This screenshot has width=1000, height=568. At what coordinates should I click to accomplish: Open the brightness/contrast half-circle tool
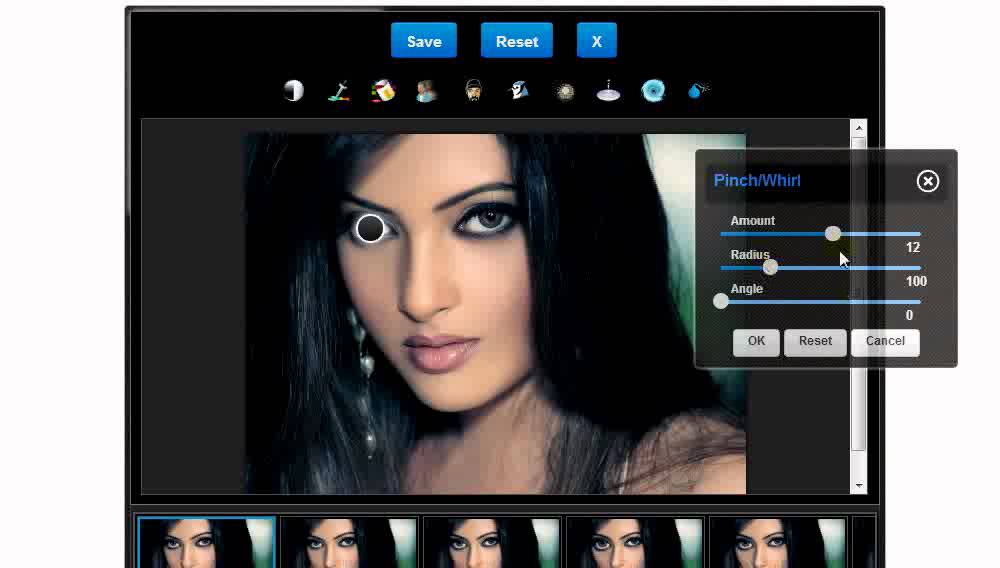point(293,91)
